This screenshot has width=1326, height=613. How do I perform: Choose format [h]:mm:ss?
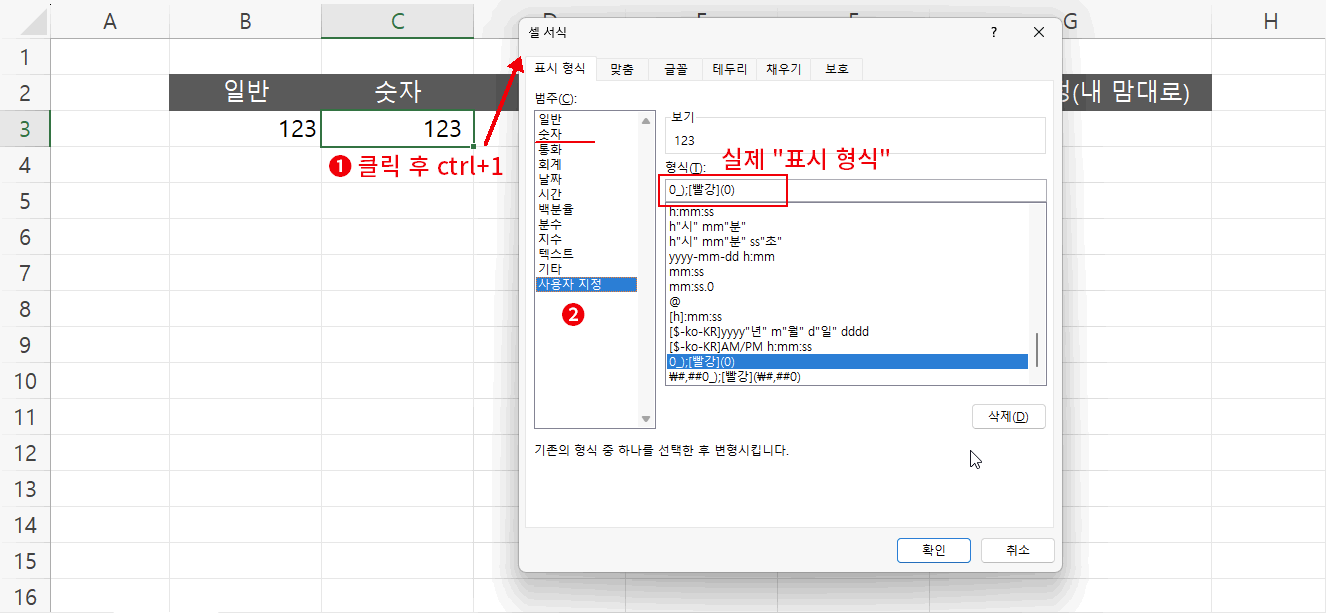tap(848, 317)
